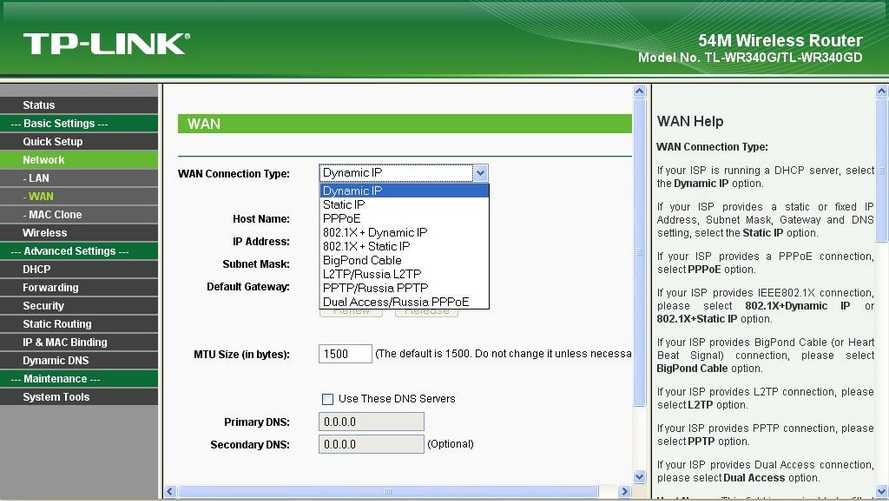Open the MAC Clone settings page

coord(55,215)
